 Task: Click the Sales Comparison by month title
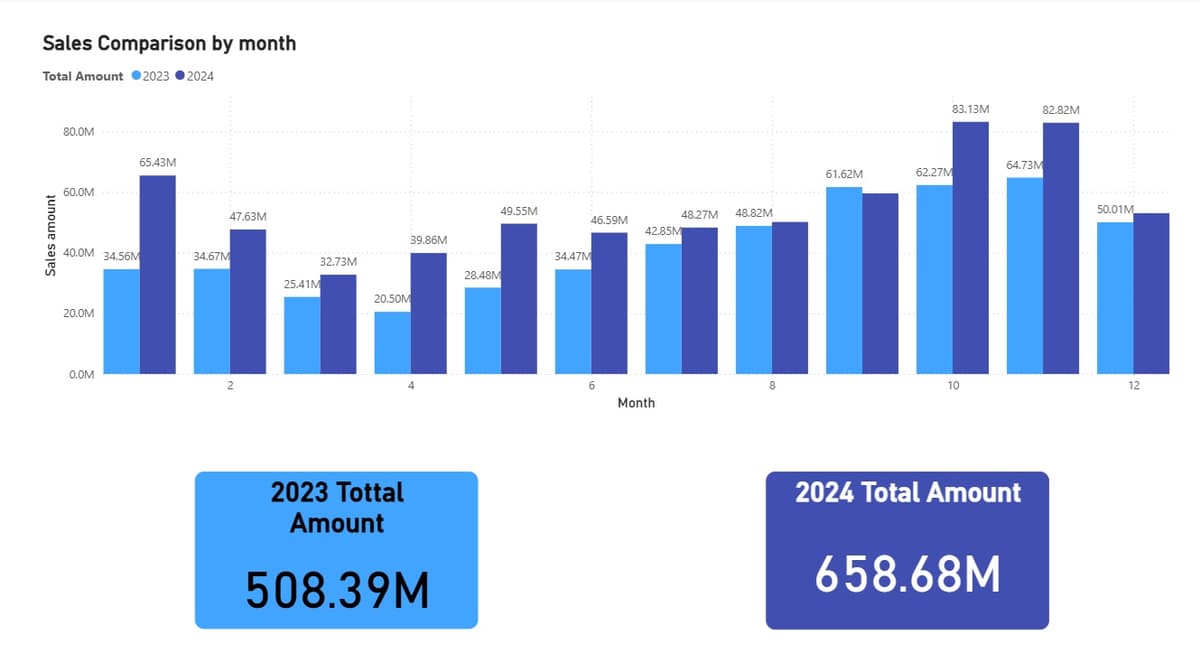tap(169, 44)
